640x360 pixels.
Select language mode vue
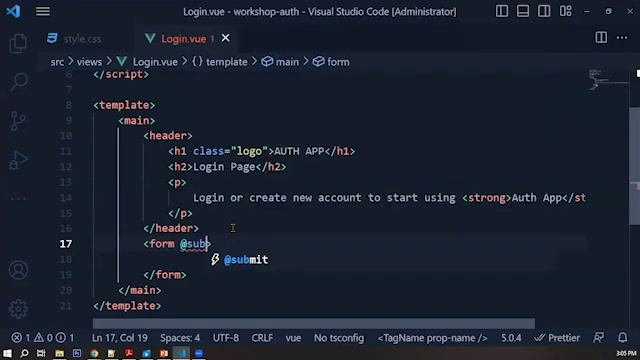point(293,338)
